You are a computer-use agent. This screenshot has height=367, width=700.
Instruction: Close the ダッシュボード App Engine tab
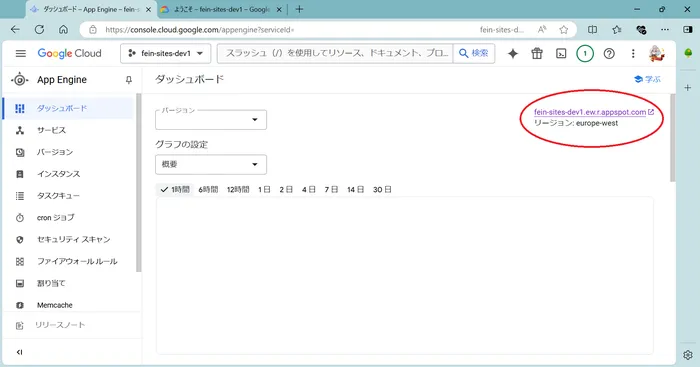148,9
